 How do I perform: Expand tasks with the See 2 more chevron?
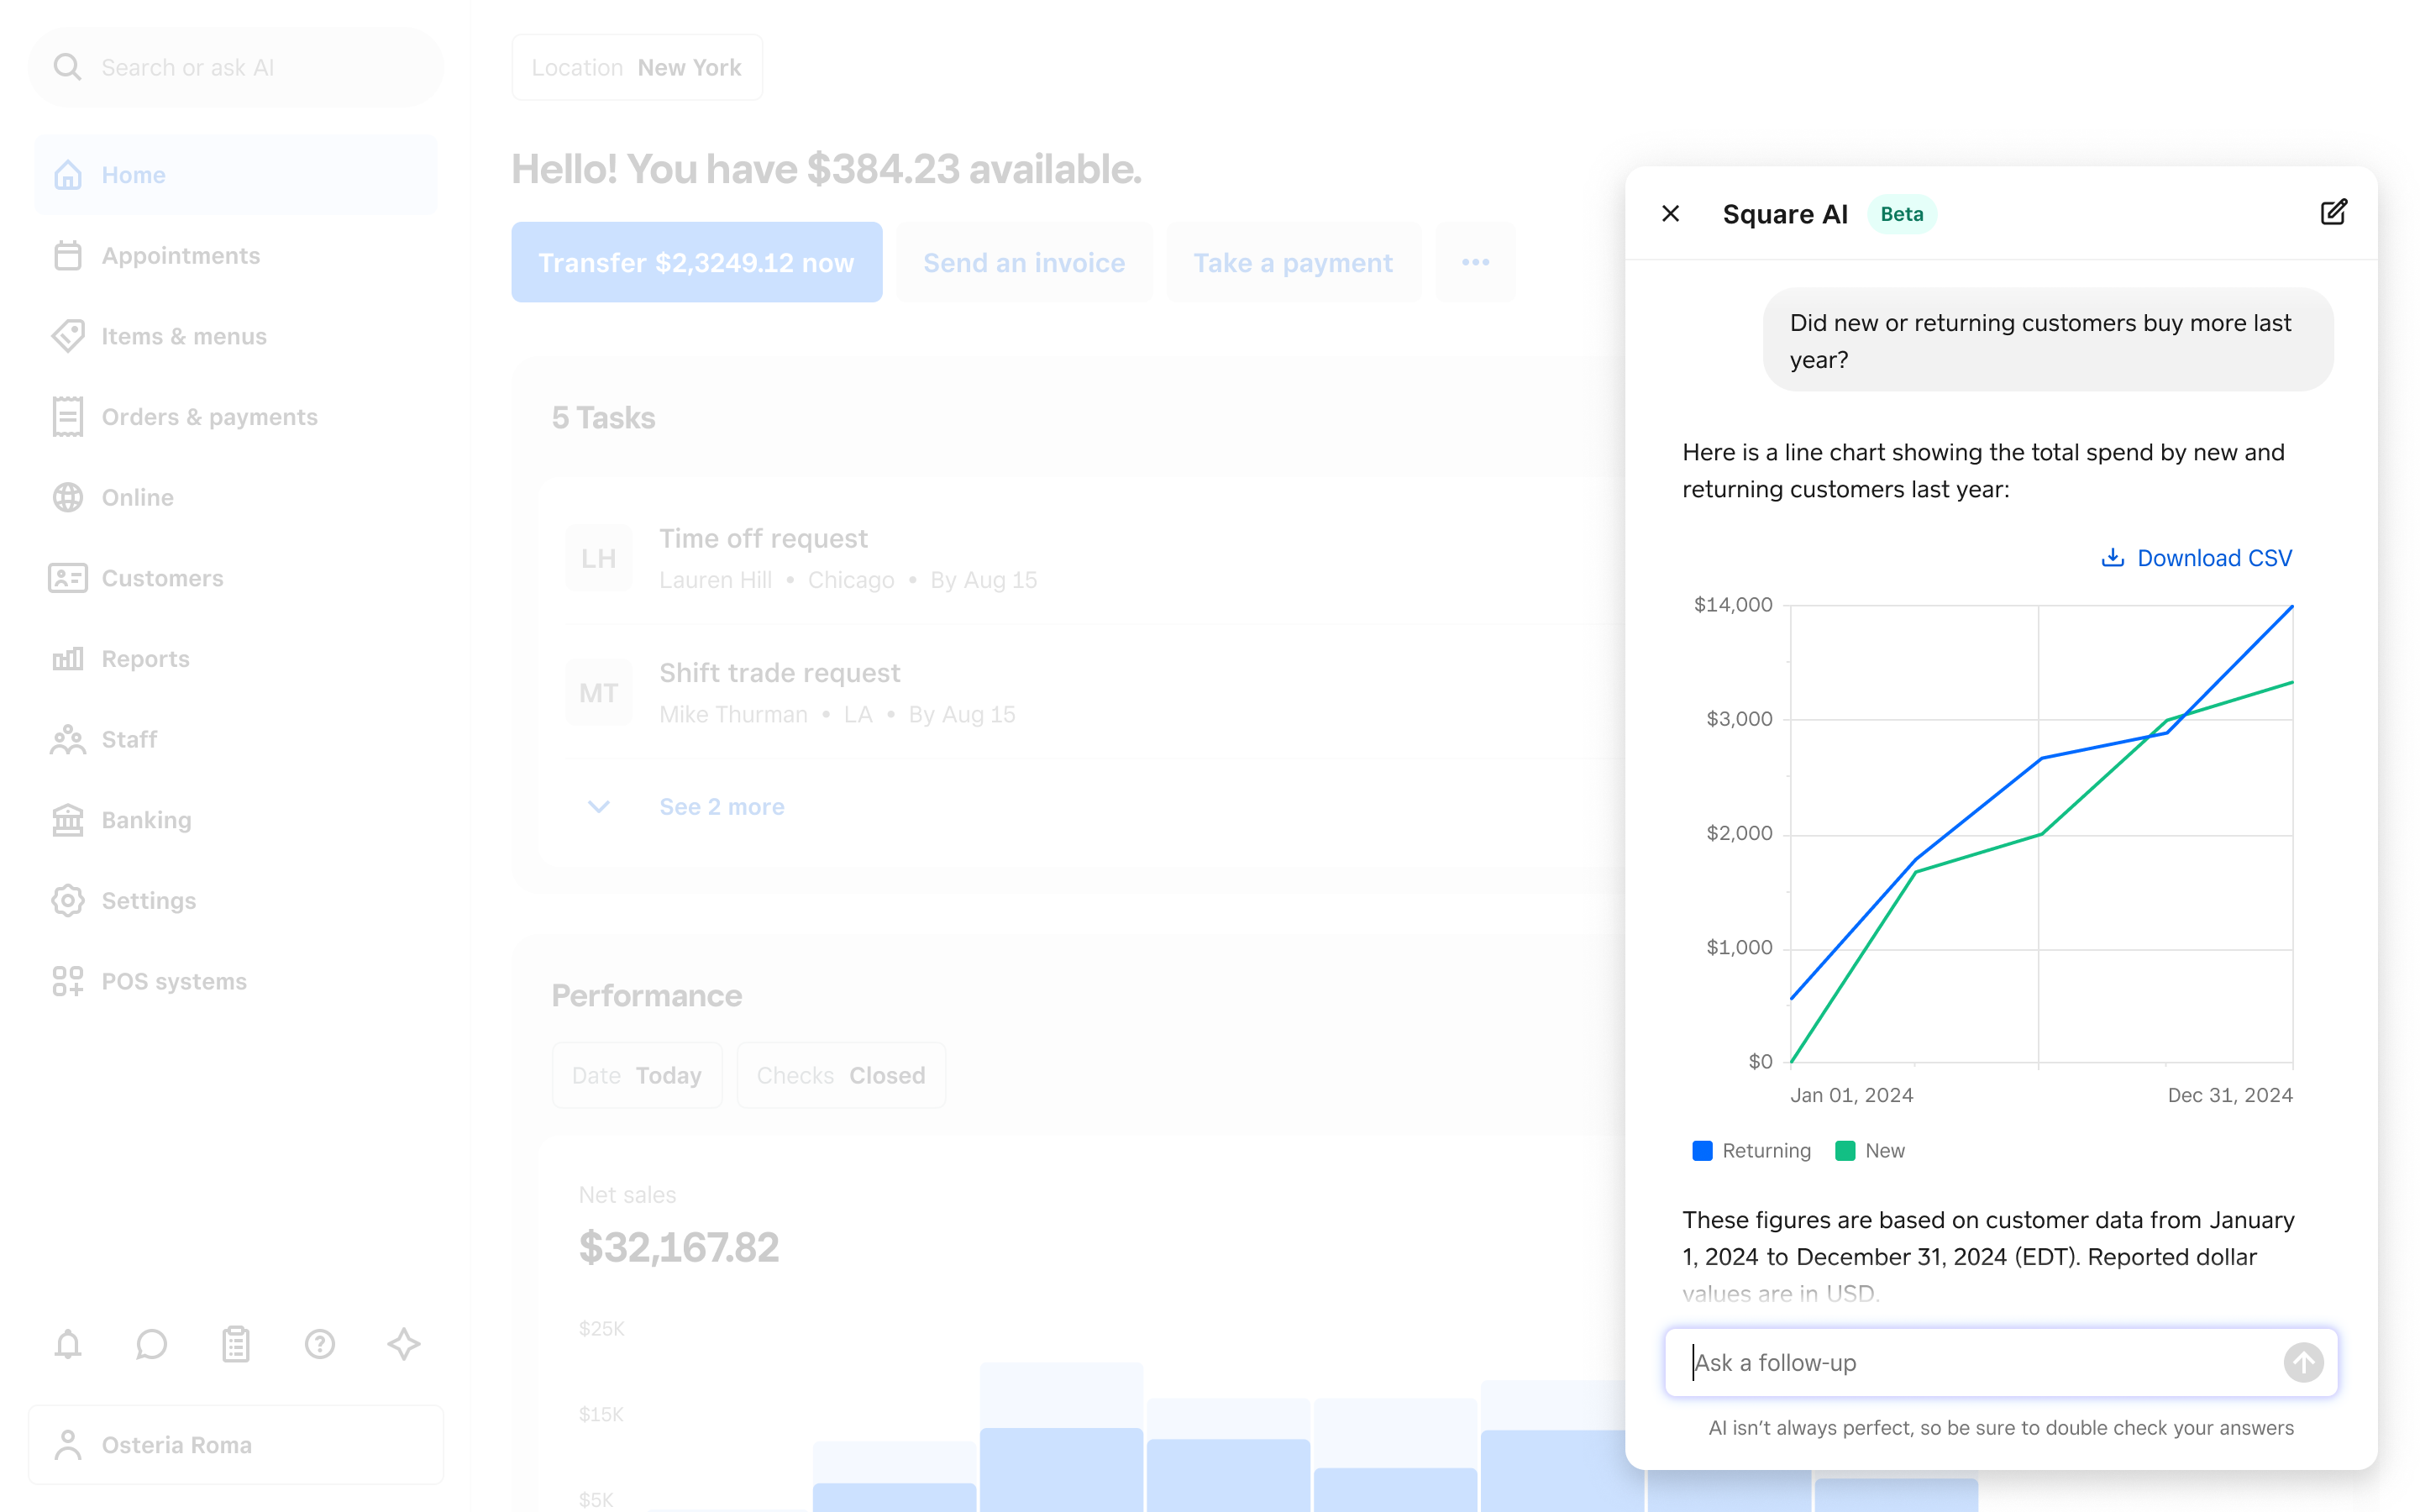tap(598, 806)
